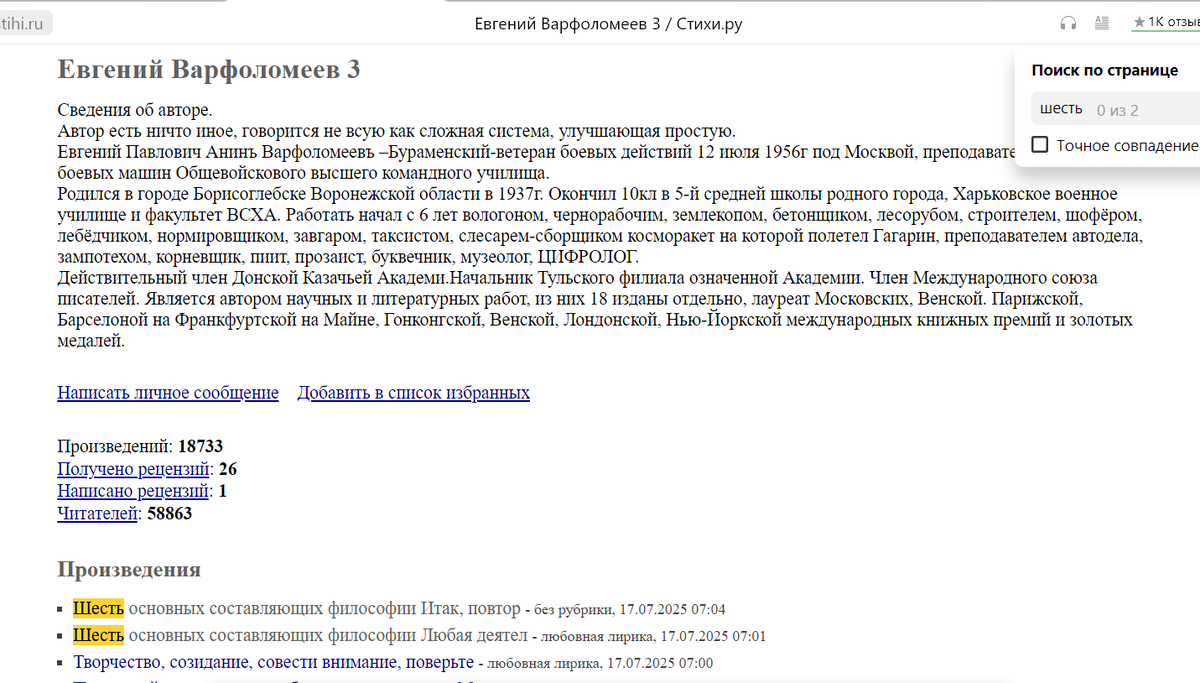Click the Произведения section heading
Image resolution: width=1200 pixels, height=683 pixels.
pos(129,570)
